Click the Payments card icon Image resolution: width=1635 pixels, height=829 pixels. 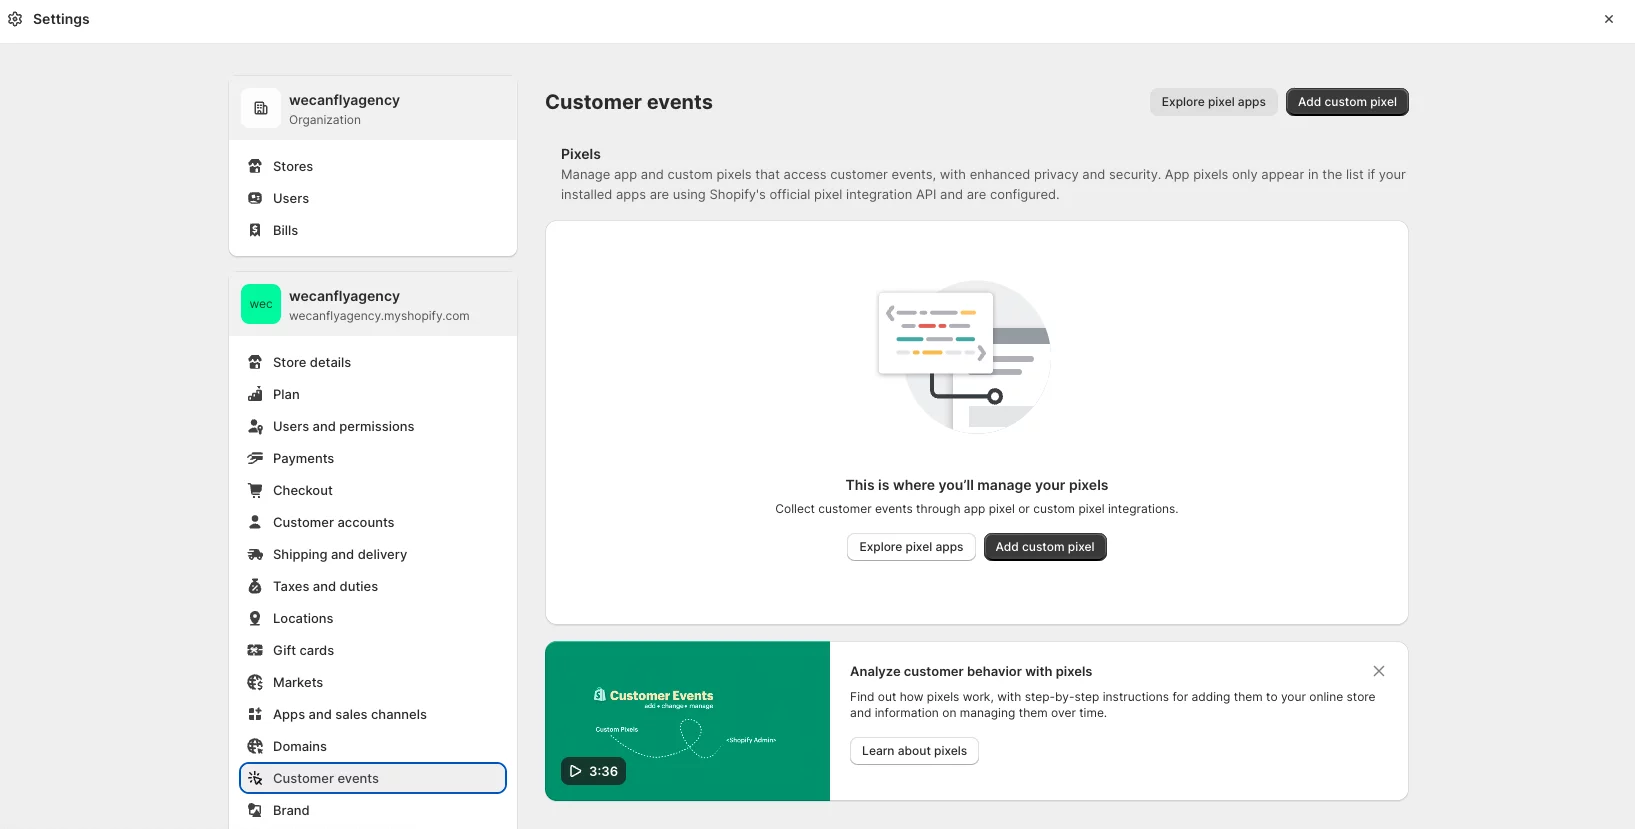(x=255, y=458)
